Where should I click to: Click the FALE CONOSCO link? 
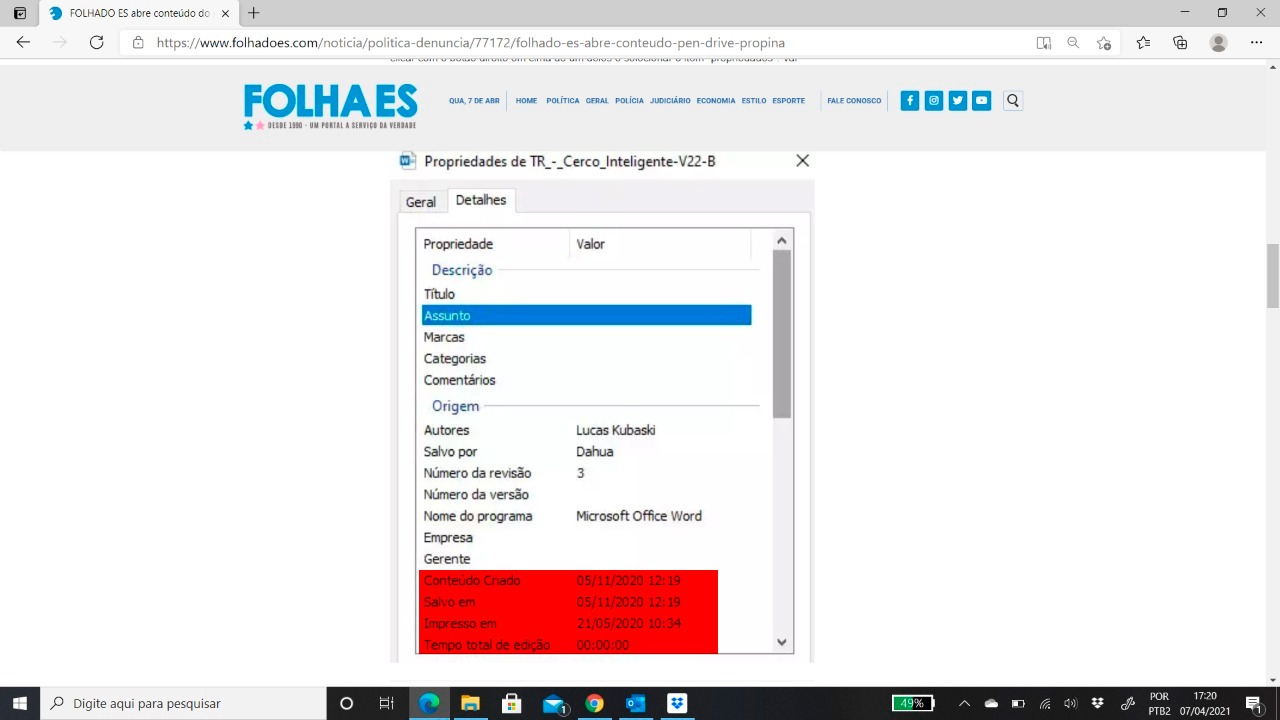[x=854, y=101]
